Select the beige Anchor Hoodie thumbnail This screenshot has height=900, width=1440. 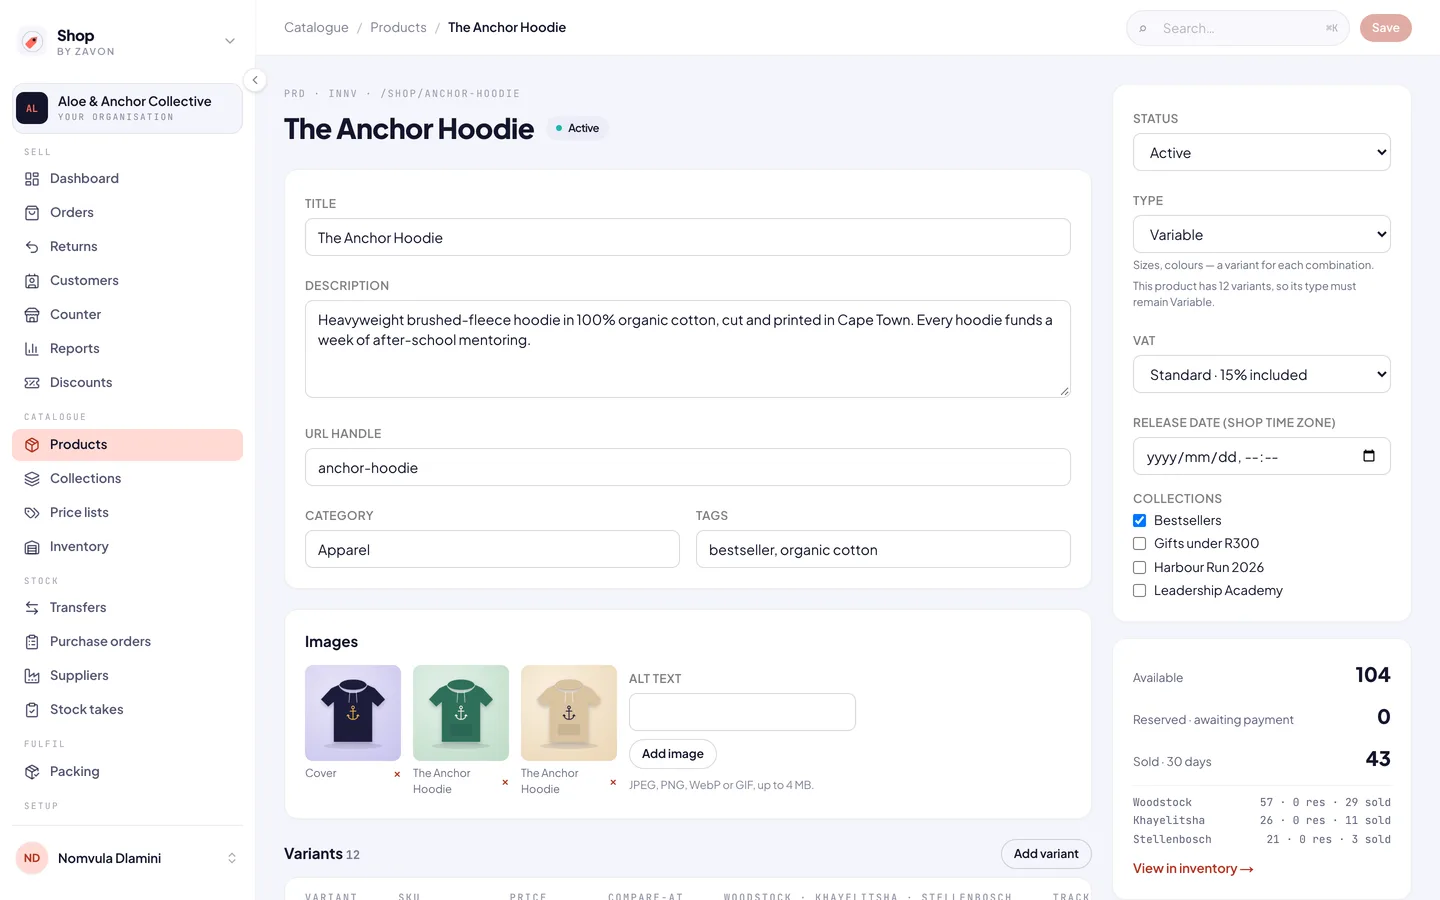(x=569, y=713)
